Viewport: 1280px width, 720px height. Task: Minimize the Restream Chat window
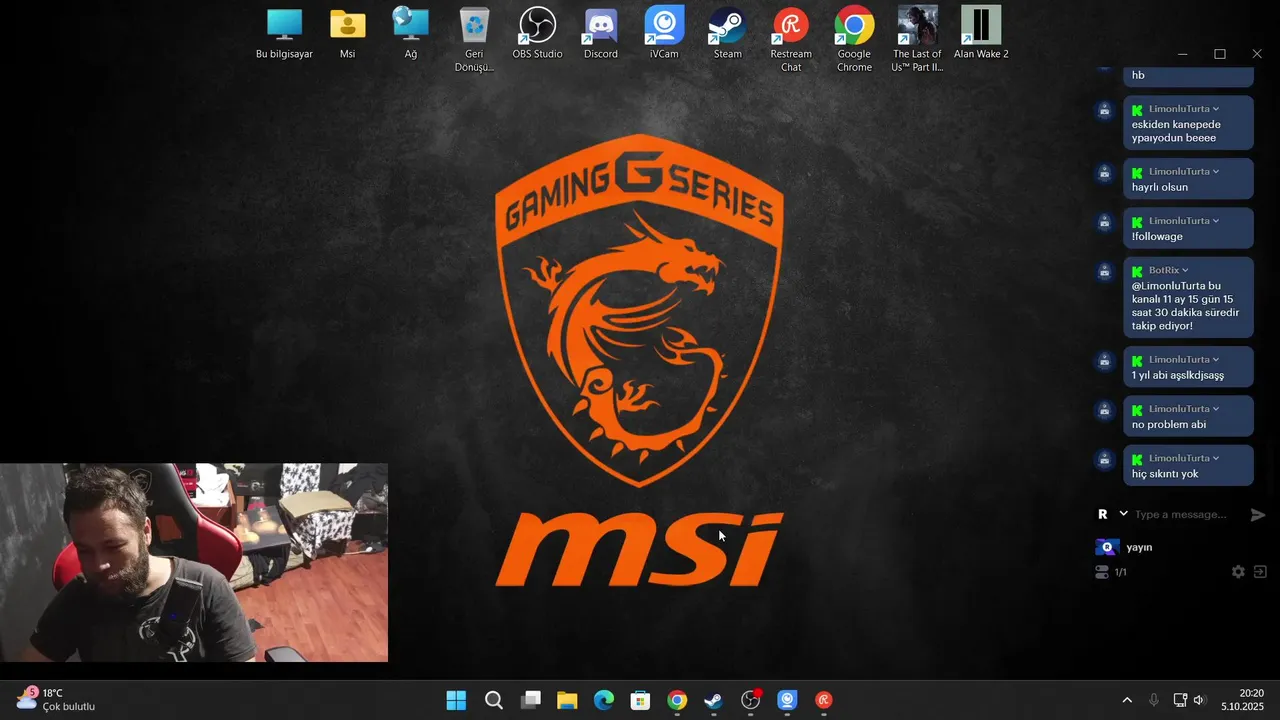(x=1182, y=54)
